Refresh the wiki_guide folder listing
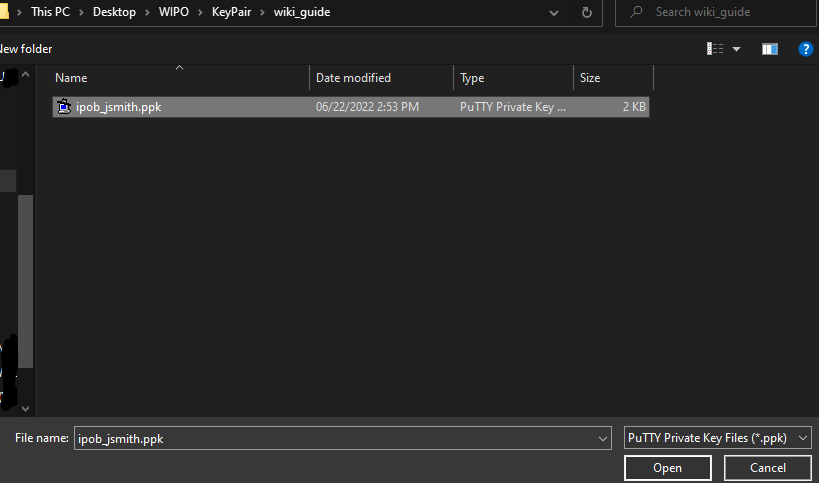Screen dimensions: 819x483 click(586, 12)
